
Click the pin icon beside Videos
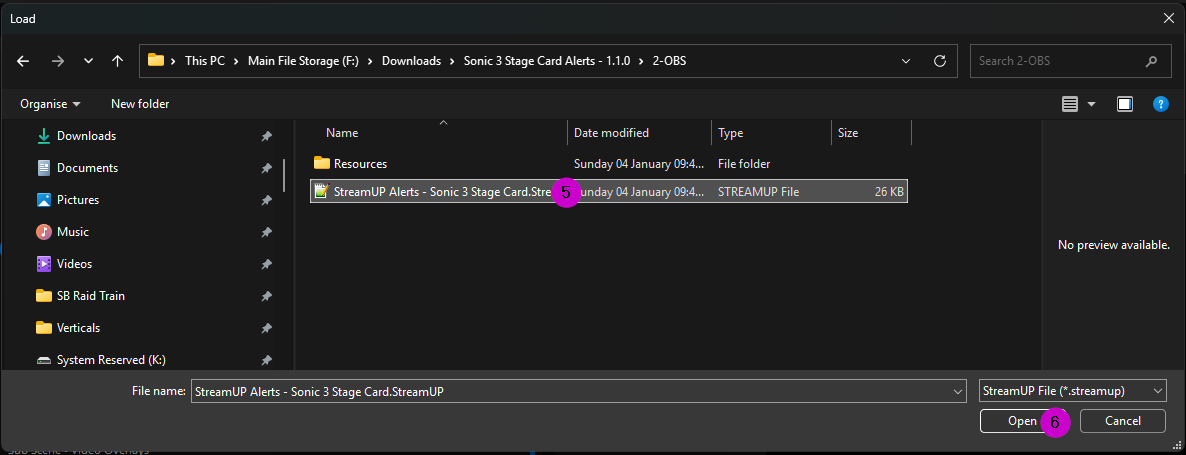pos(266,264)
